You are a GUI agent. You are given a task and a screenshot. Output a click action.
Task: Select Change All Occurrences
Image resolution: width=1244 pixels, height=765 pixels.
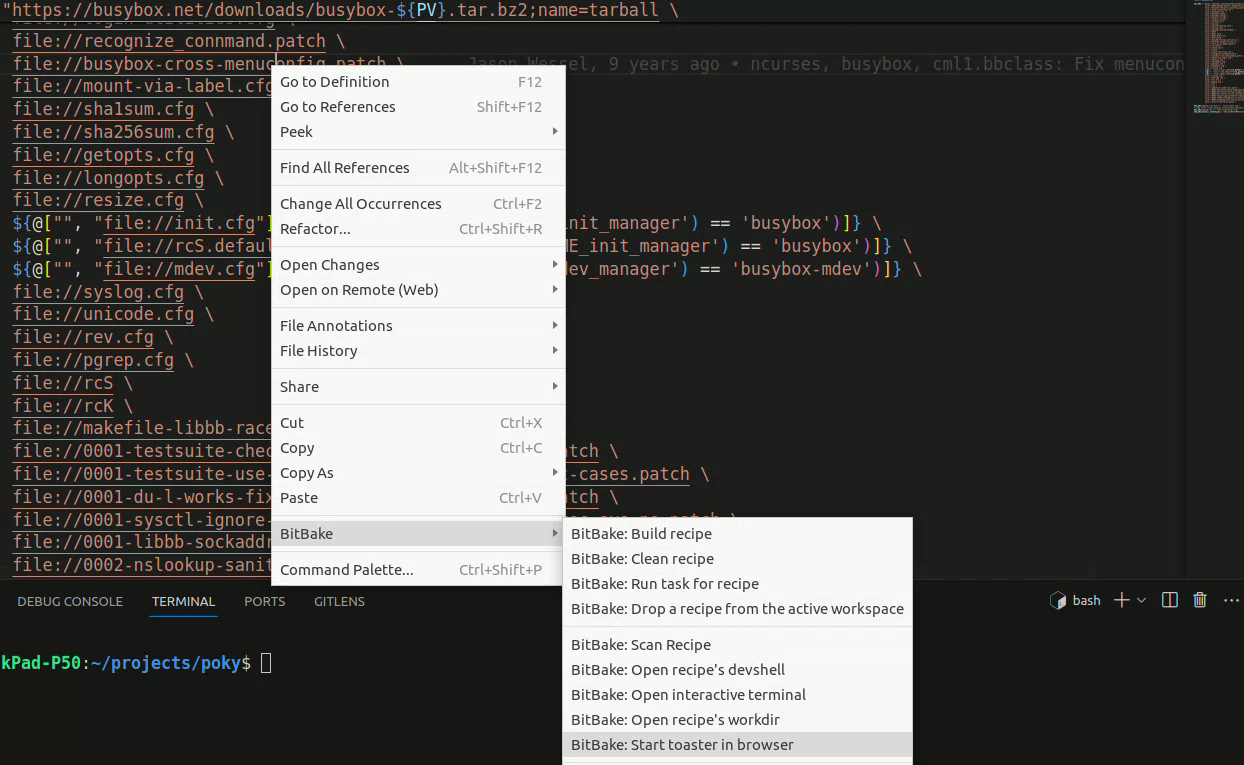pos(418,204)
